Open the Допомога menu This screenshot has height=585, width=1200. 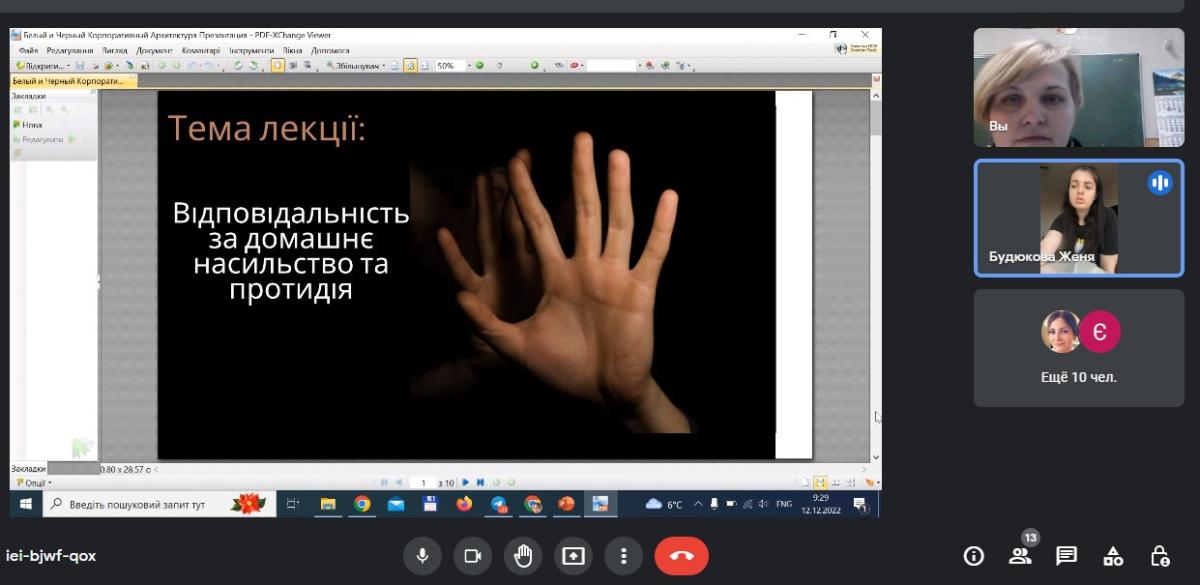(x=330, y=50)
